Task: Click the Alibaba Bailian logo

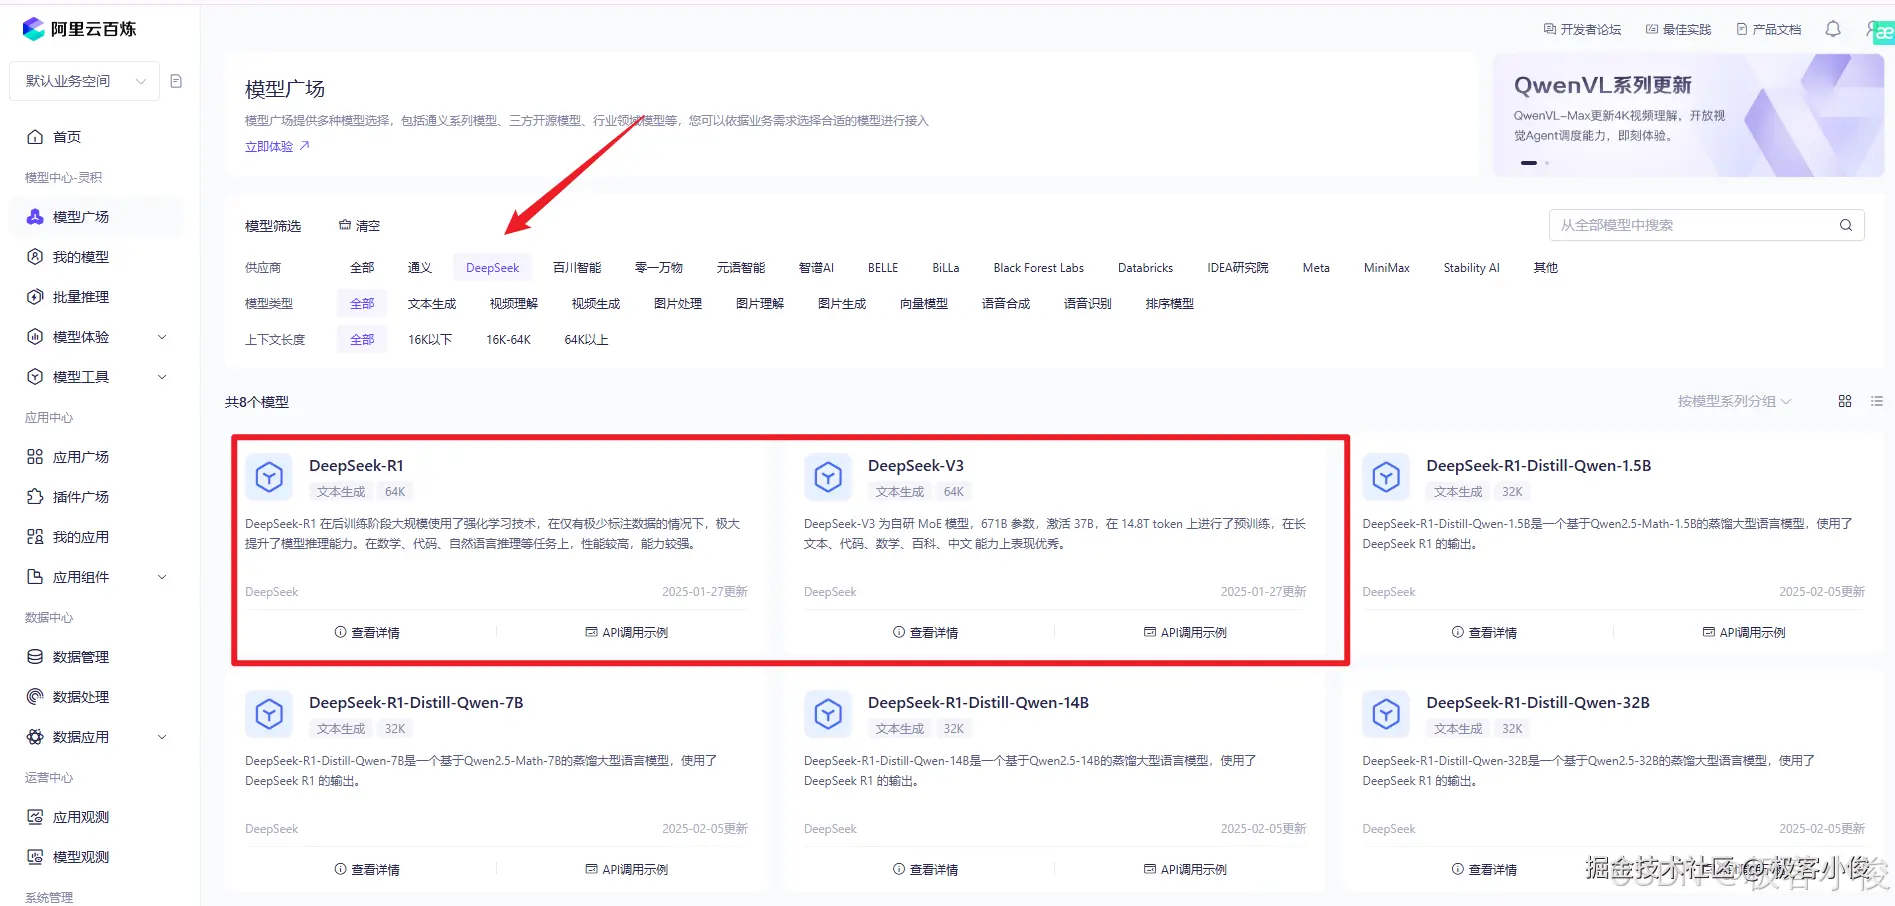Action: point(79,29)
